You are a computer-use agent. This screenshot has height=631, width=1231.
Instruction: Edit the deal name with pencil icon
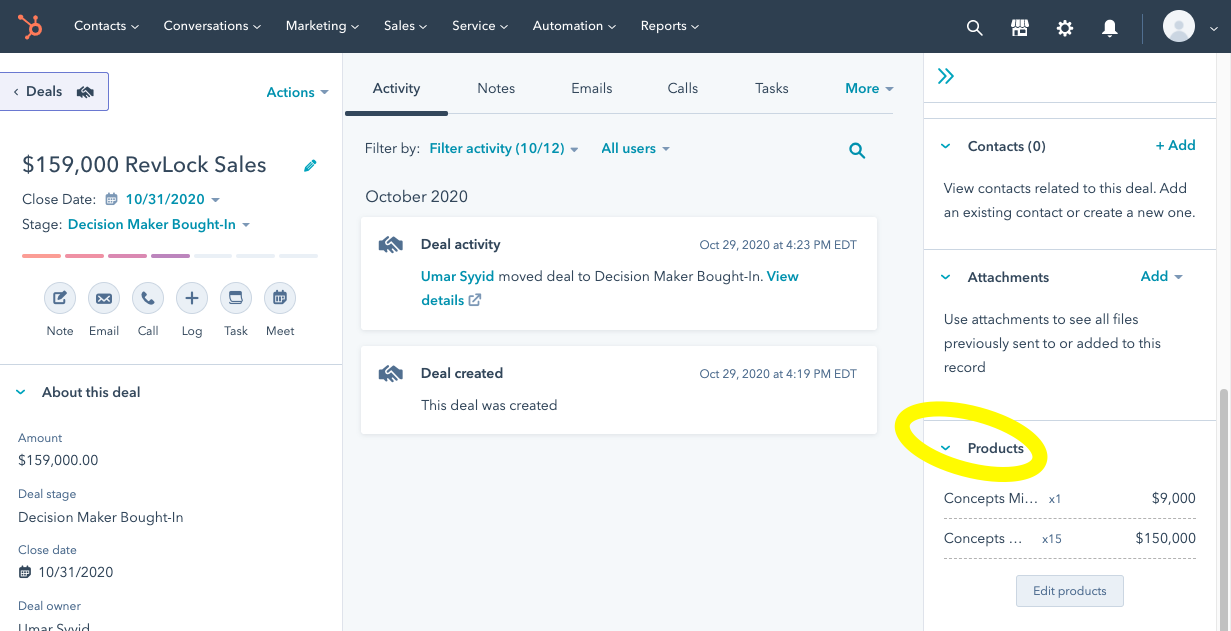pyautogui.click(x=310, y=166)
